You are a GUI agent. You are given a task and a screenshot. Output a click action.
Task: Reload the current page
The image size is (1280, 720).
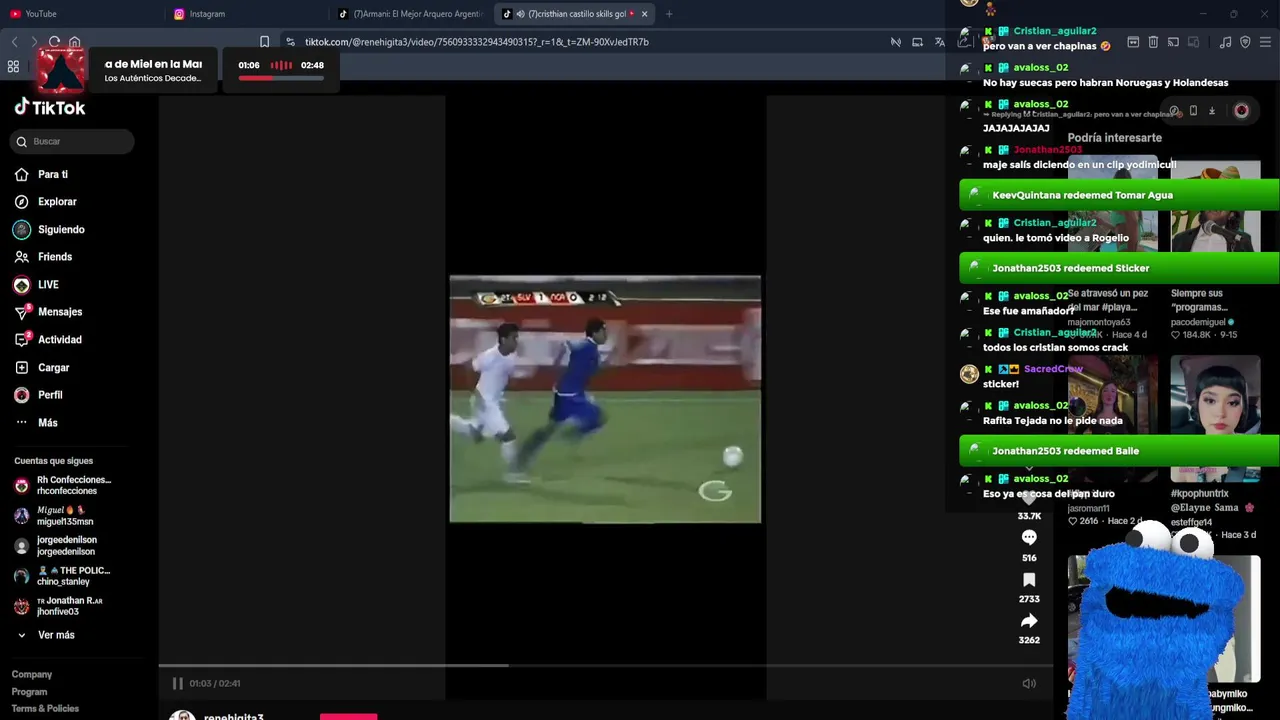coord(54,42)
